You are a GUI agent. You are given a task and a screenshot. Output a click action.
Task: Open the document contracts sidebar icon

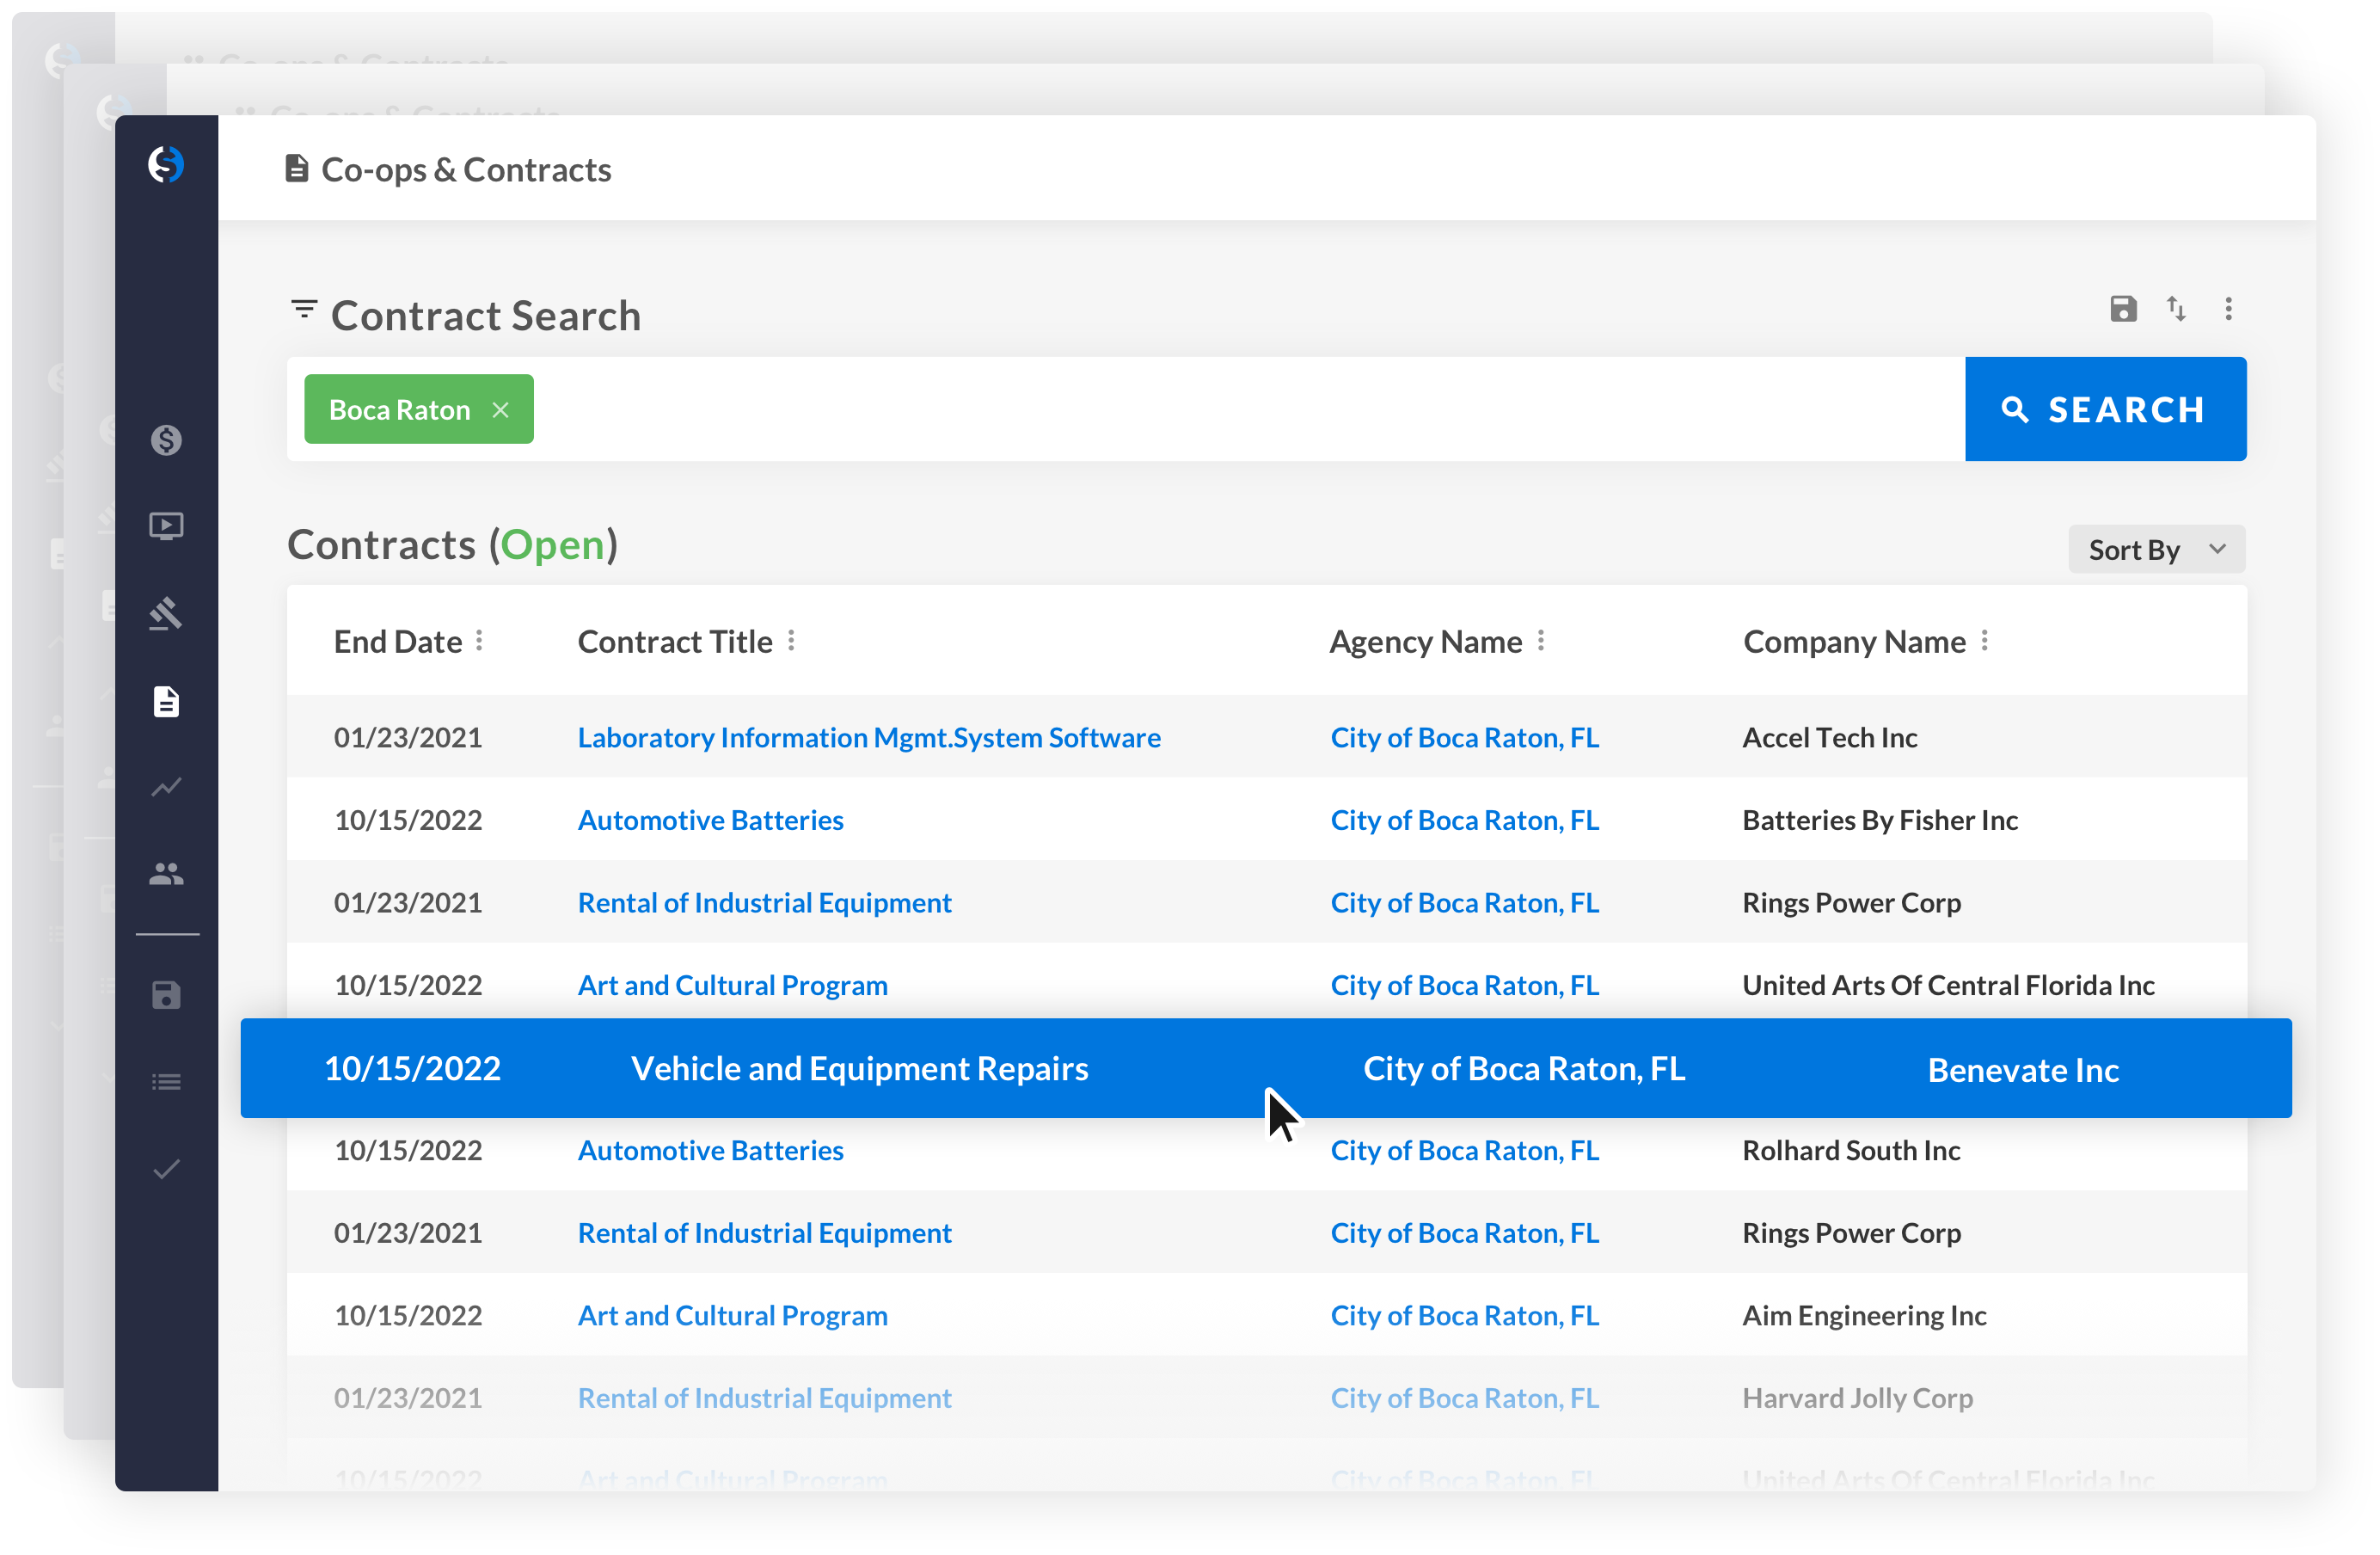coord(166,701)
